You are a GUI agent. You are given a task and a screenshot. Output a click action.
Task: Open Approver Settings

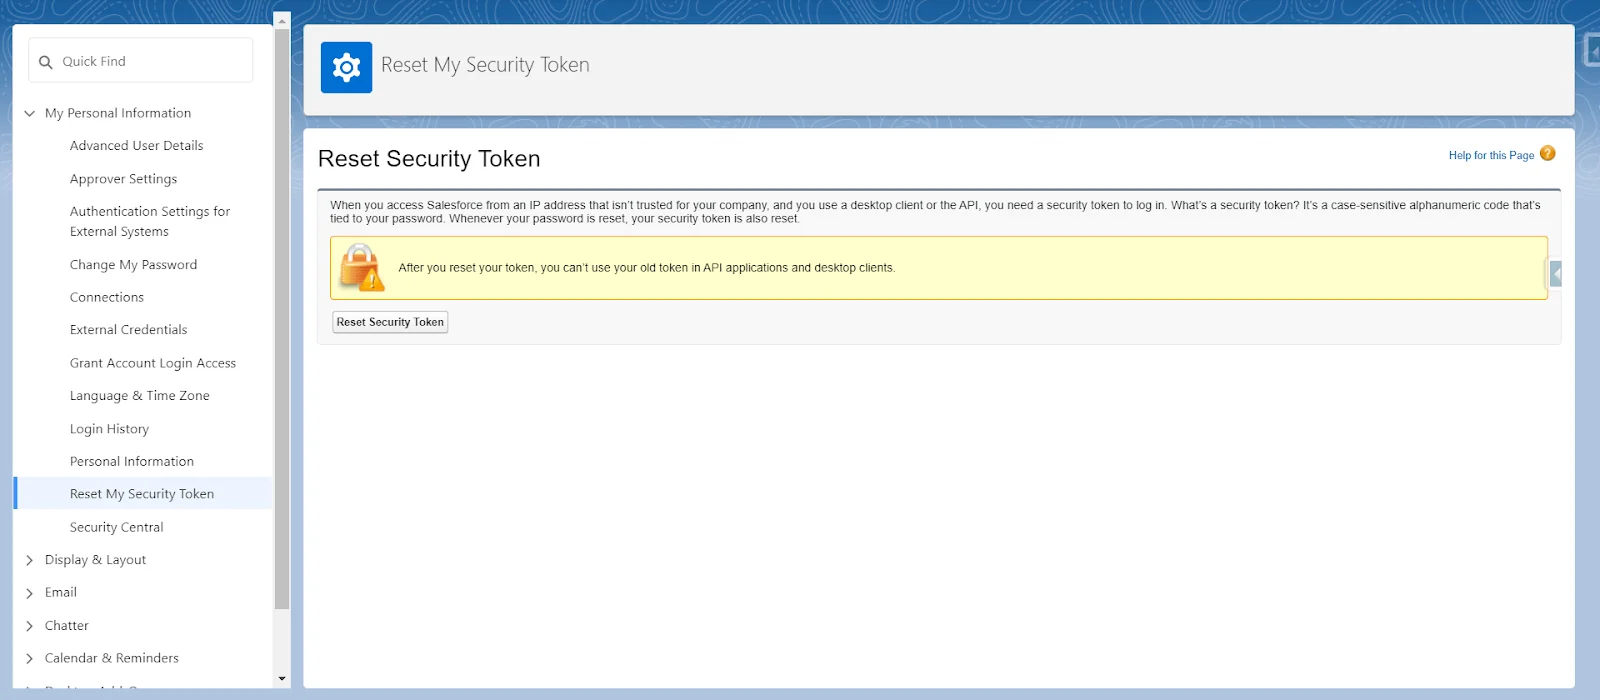[x=123, y=179]
